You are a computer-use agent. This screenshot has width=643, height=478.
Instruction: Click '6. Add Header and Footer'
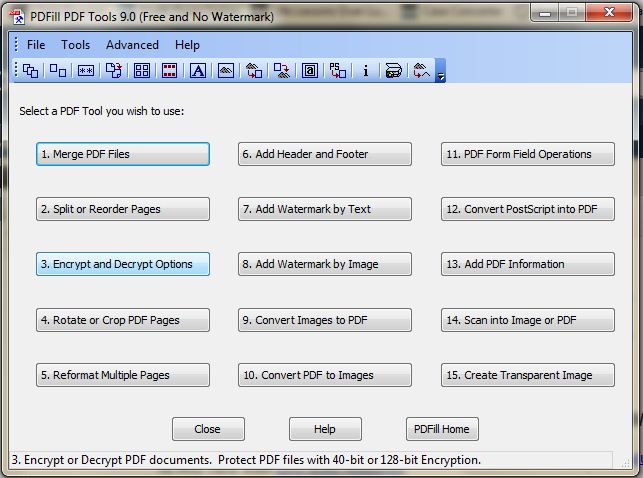point(325,154)
